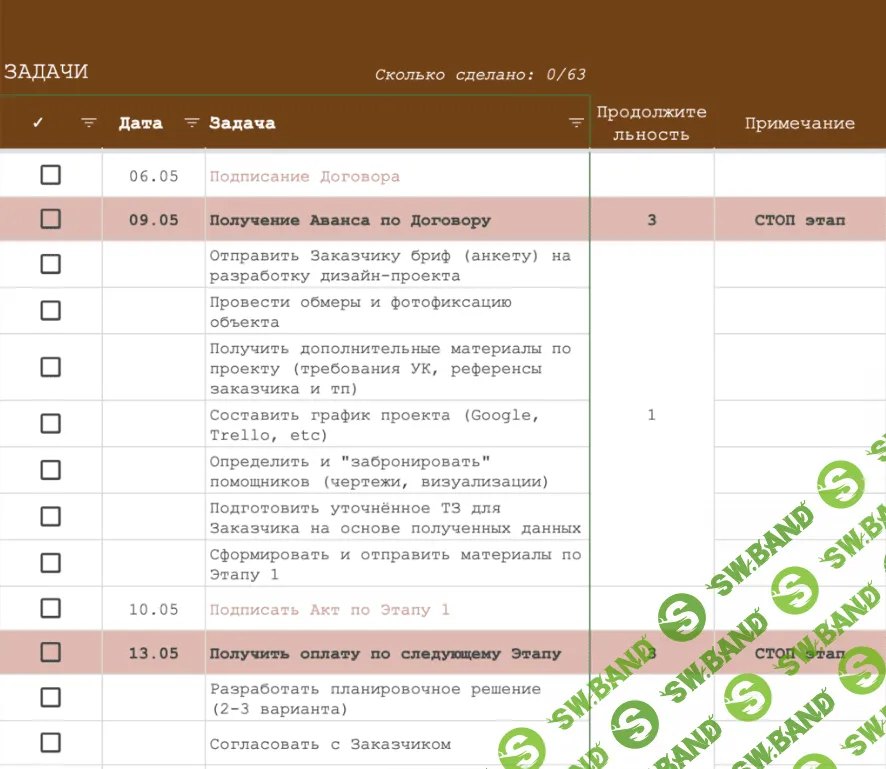This screenshot has height=769, width=886.
Task: Open filter on Дата column
Action: coord(192,123)
